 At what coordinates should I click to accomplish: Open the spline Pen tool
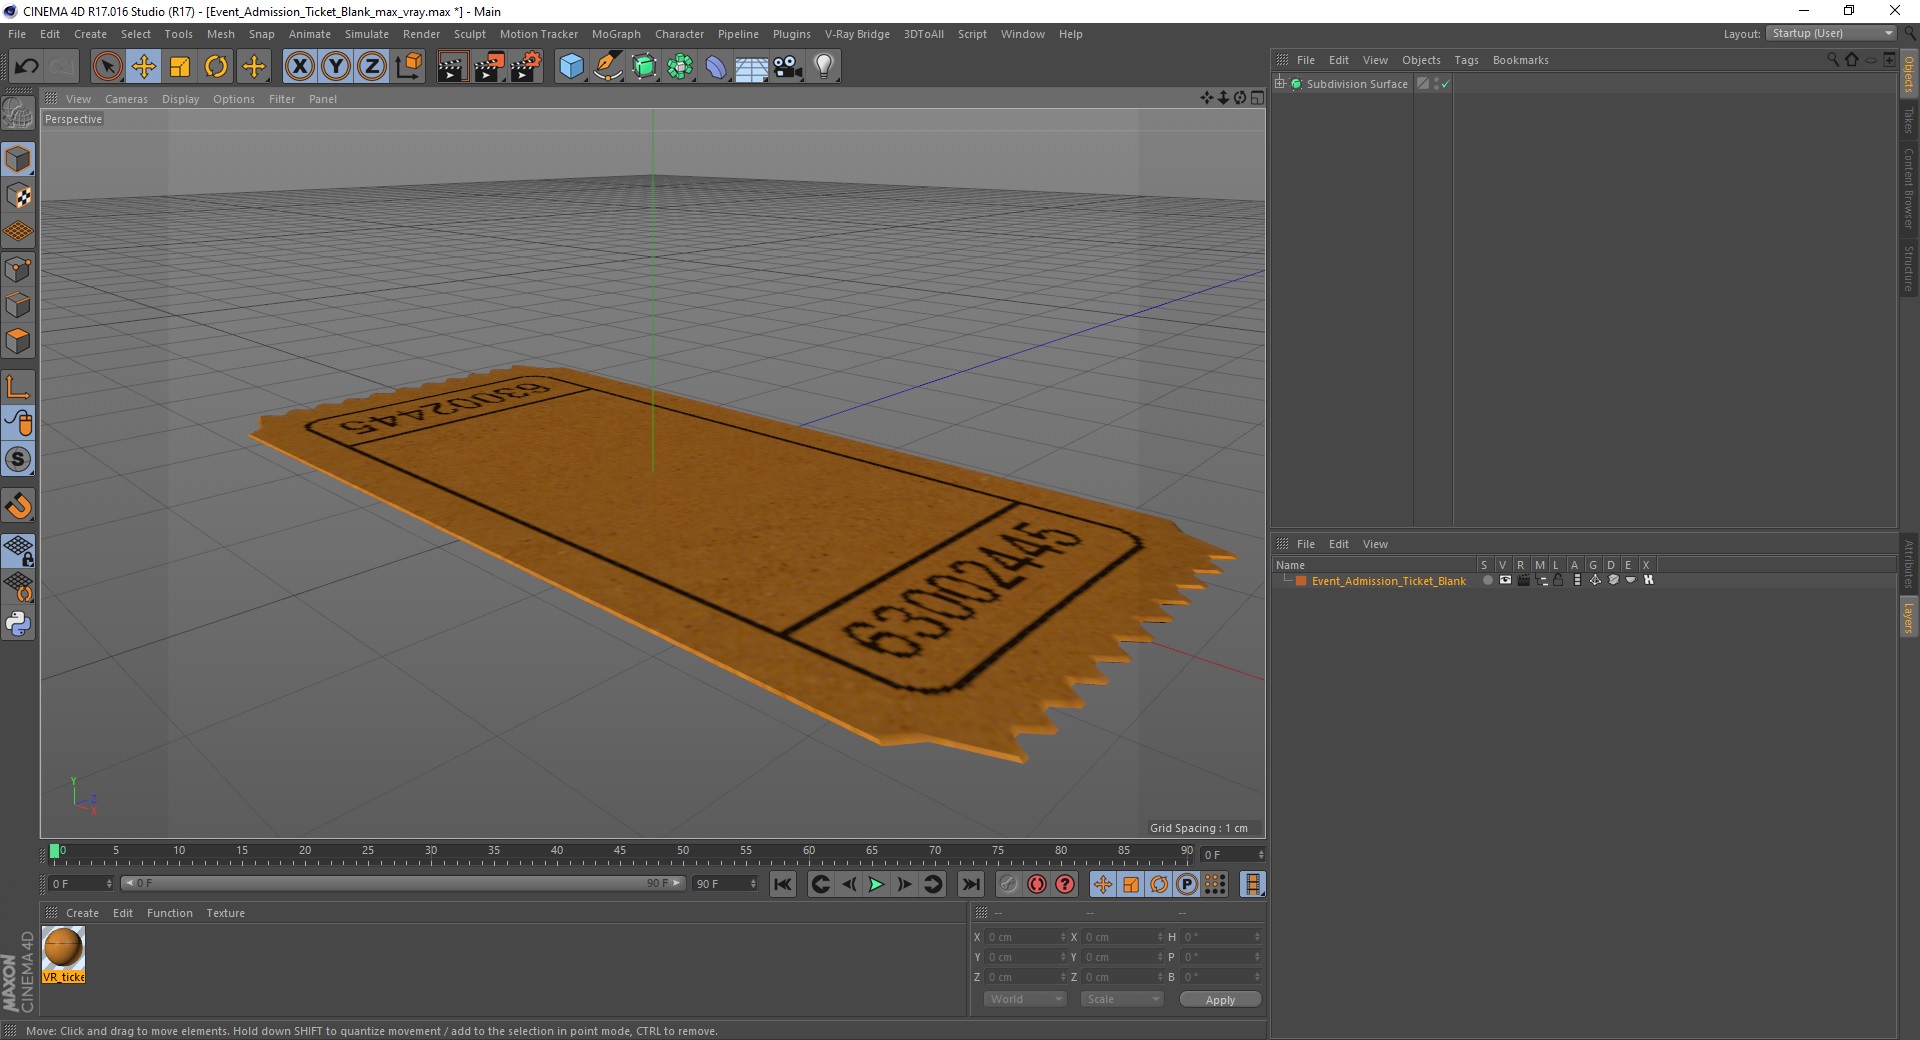click(x=607, y=67)
